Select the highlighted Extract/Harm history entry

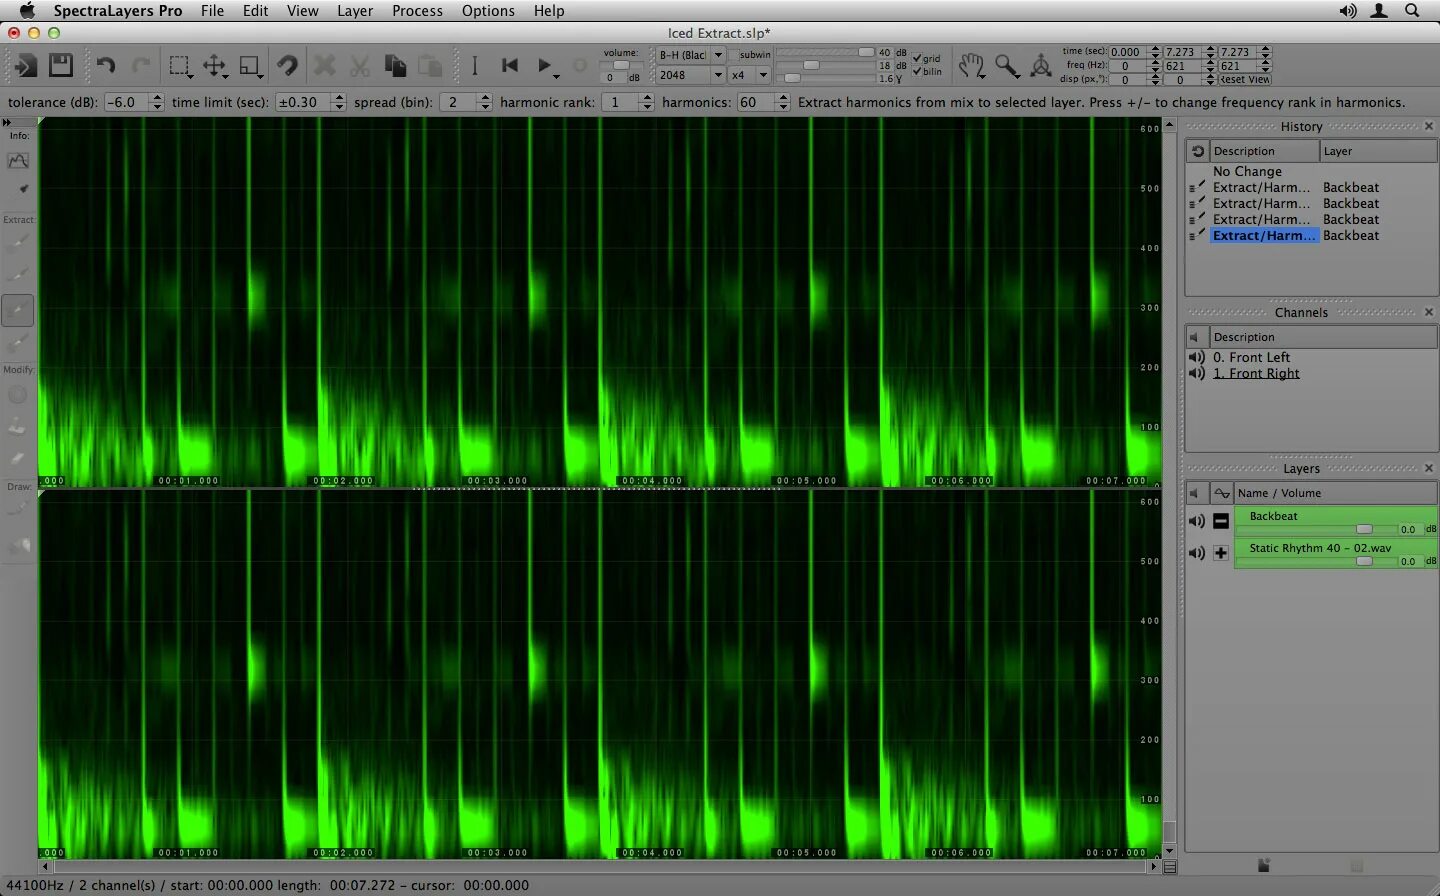click(1264, 235)
